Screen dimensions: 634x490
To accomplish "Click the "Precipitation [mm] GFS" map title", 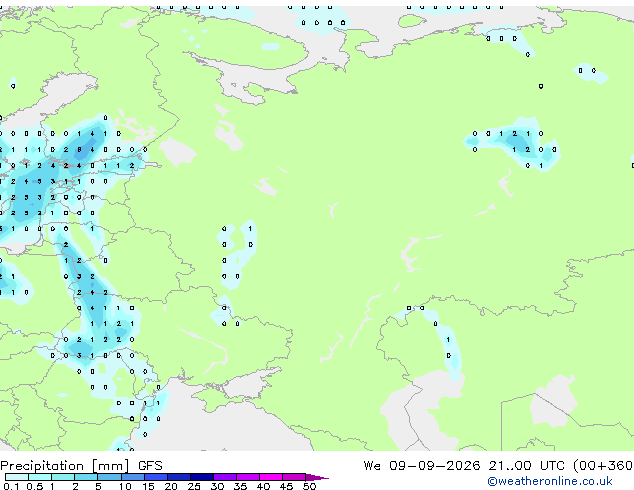I will pyautogui.click(x=81, y=466).
